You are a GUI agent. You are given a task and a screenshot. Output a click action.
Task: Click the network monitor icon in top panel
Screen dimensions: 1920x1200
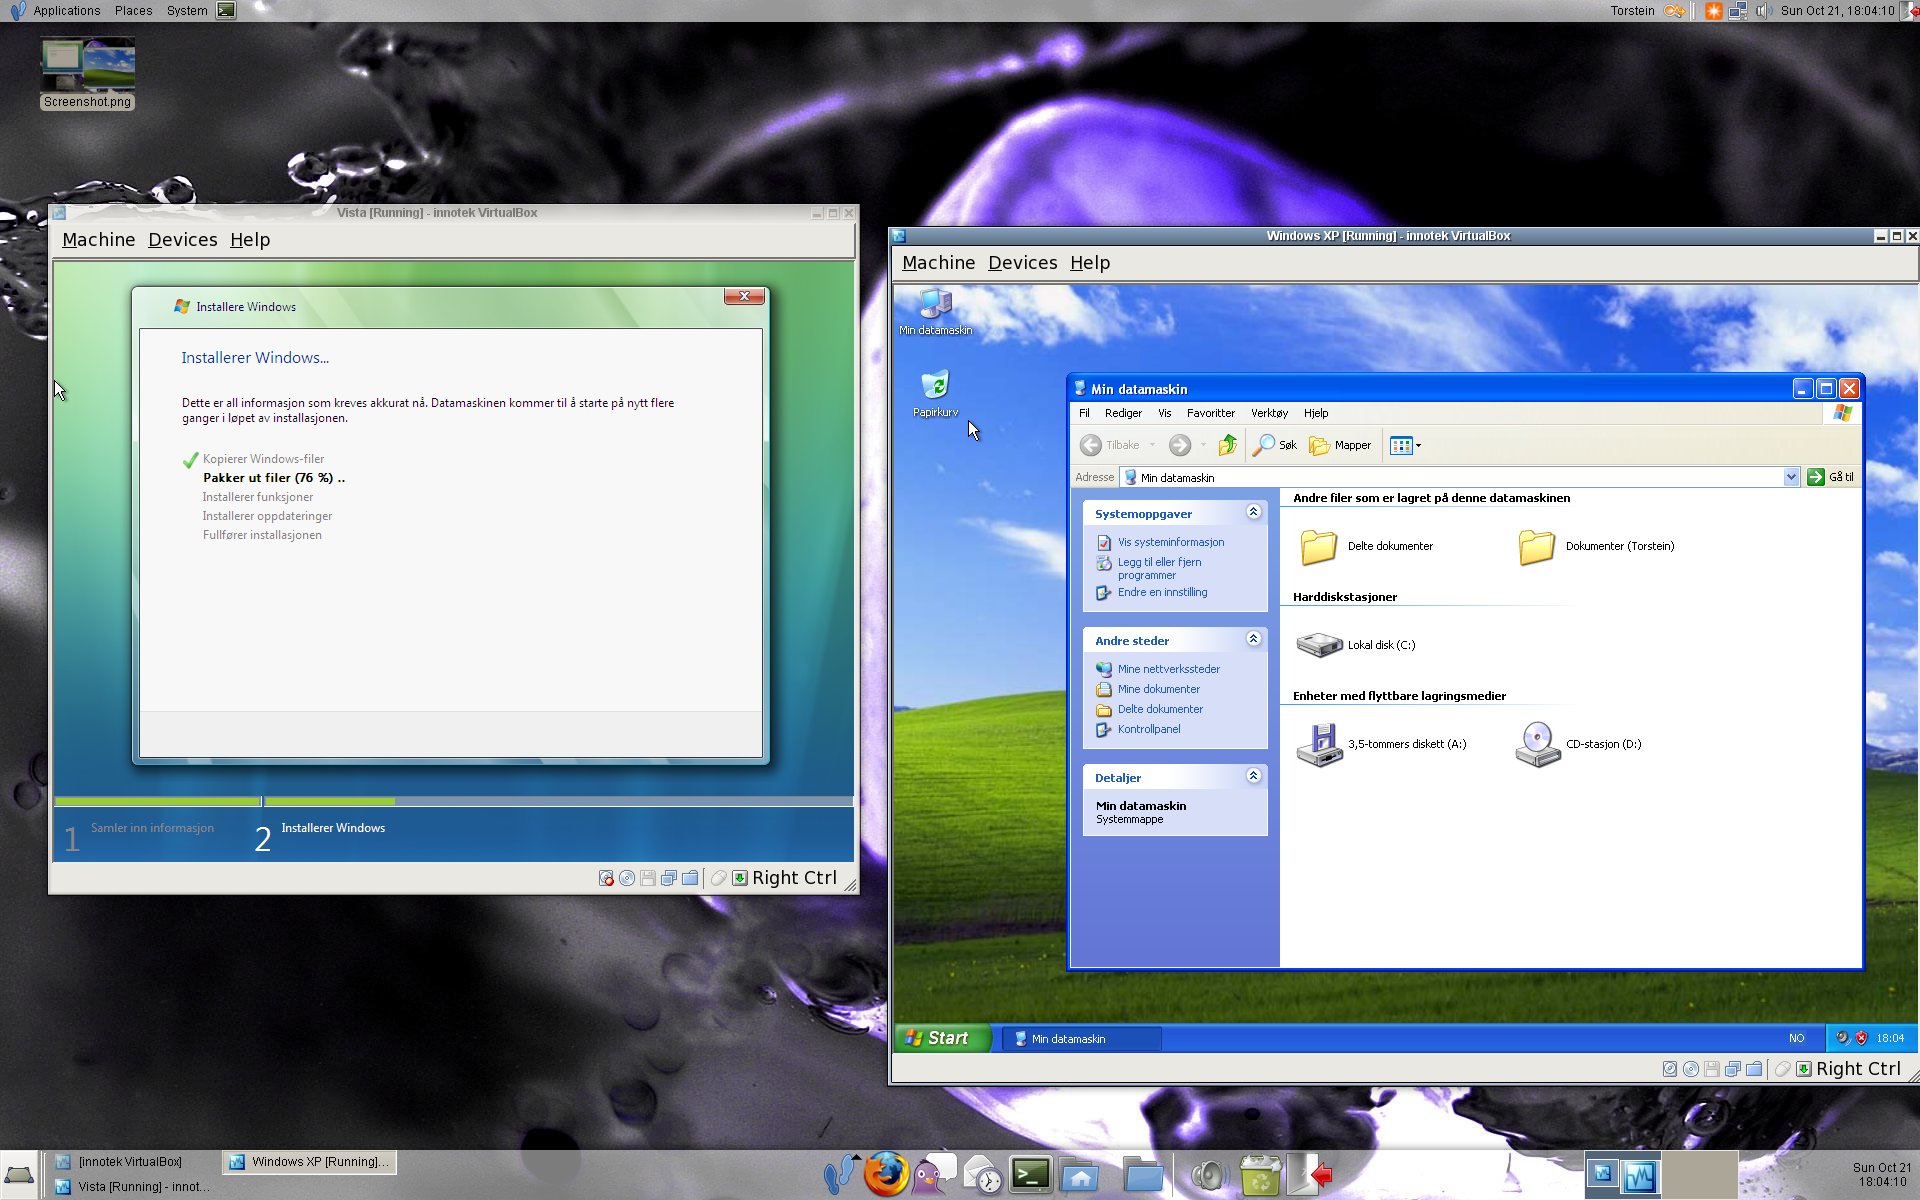pos(1738,11)
